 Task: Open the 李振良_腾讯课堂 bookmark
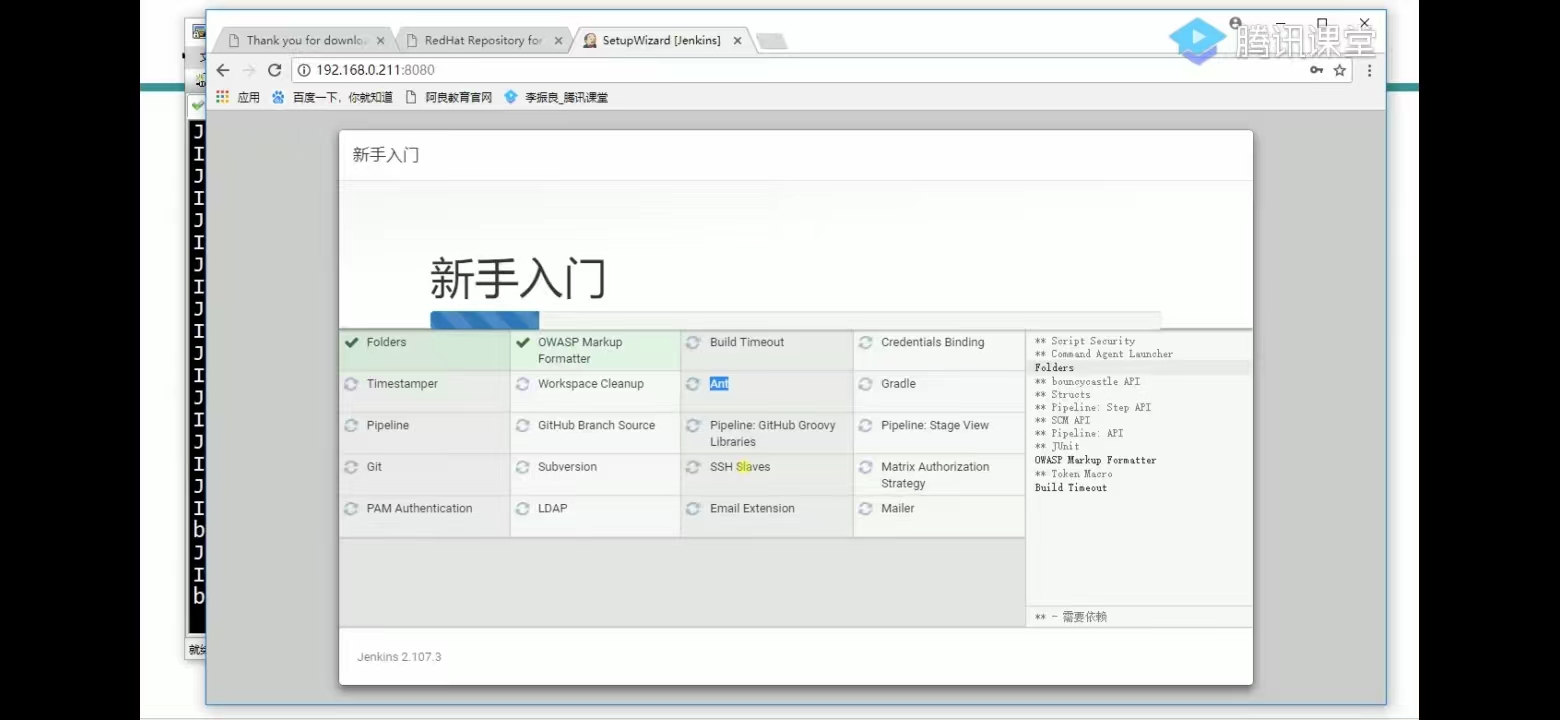pyautogui.click(x=556, y=97)
